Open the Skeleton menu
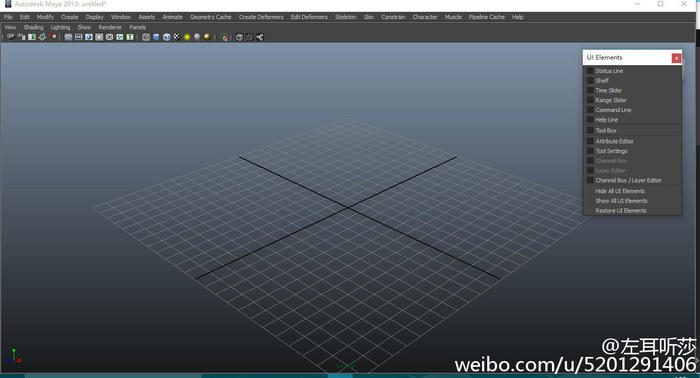700x378 pixels. [346, 17]
